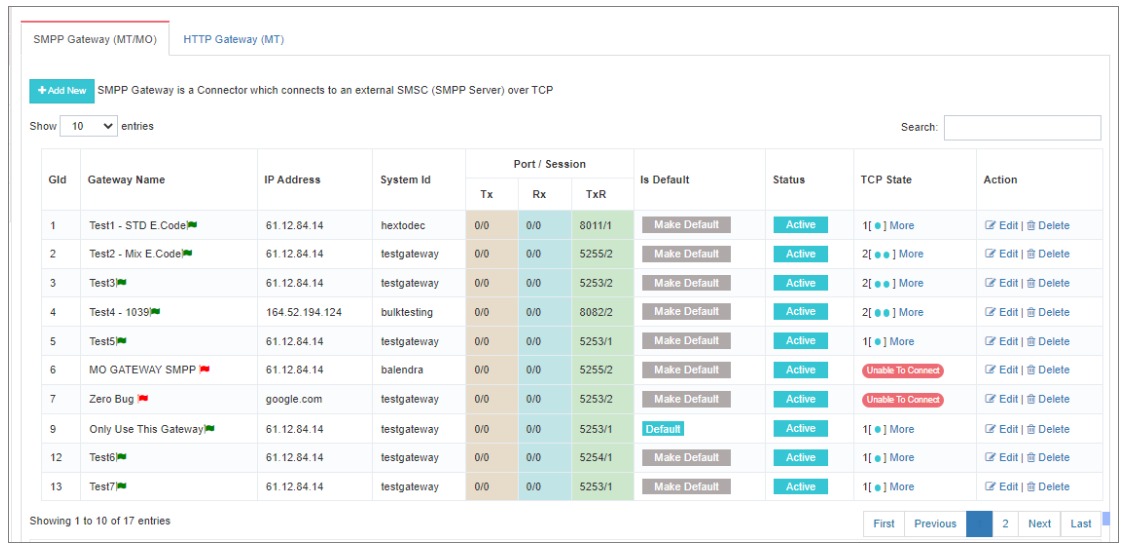The image size is (1127, 548).
Task: Click the green flag beside Test7
Action: pos(121,487)
